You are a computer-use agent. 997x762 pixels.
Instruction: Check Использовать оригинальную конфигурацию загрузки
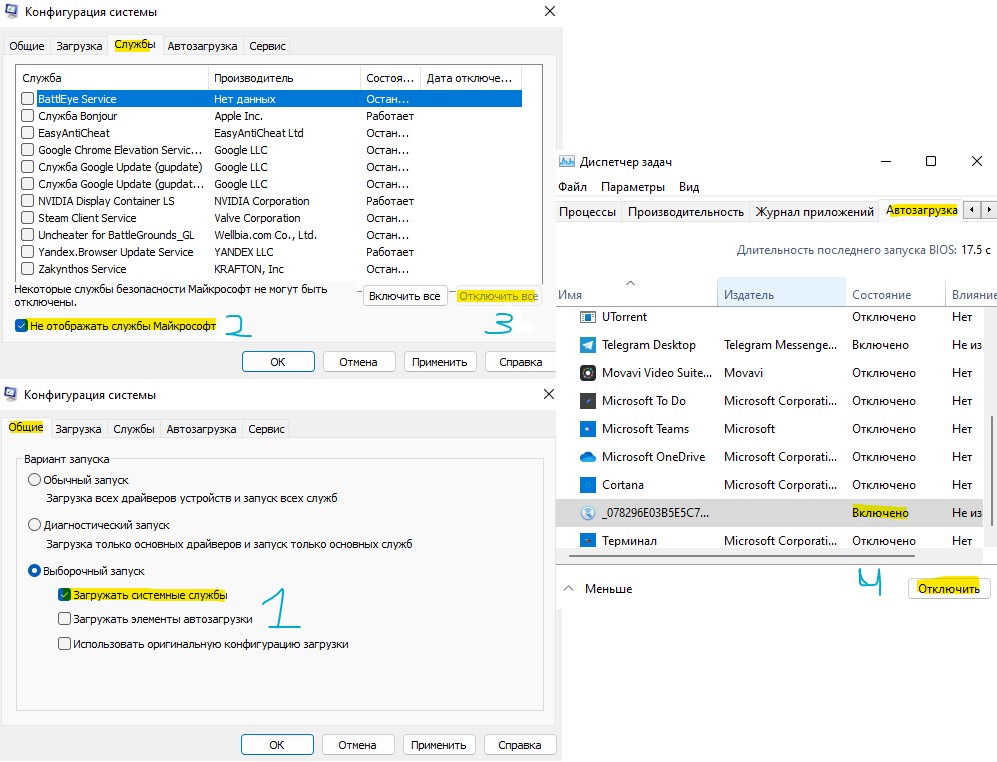click(64, 644)
